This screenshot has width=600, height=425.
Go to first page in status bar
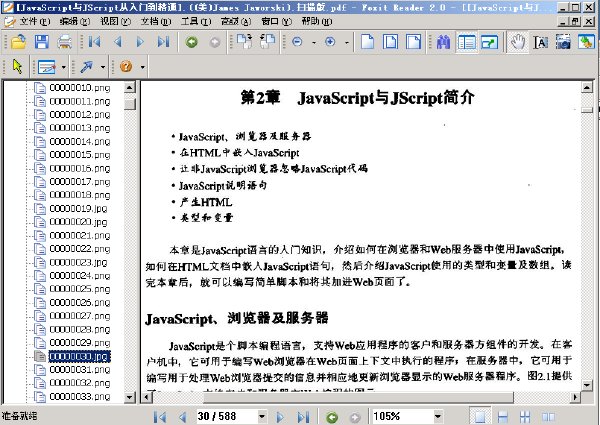tap(160, 417)
